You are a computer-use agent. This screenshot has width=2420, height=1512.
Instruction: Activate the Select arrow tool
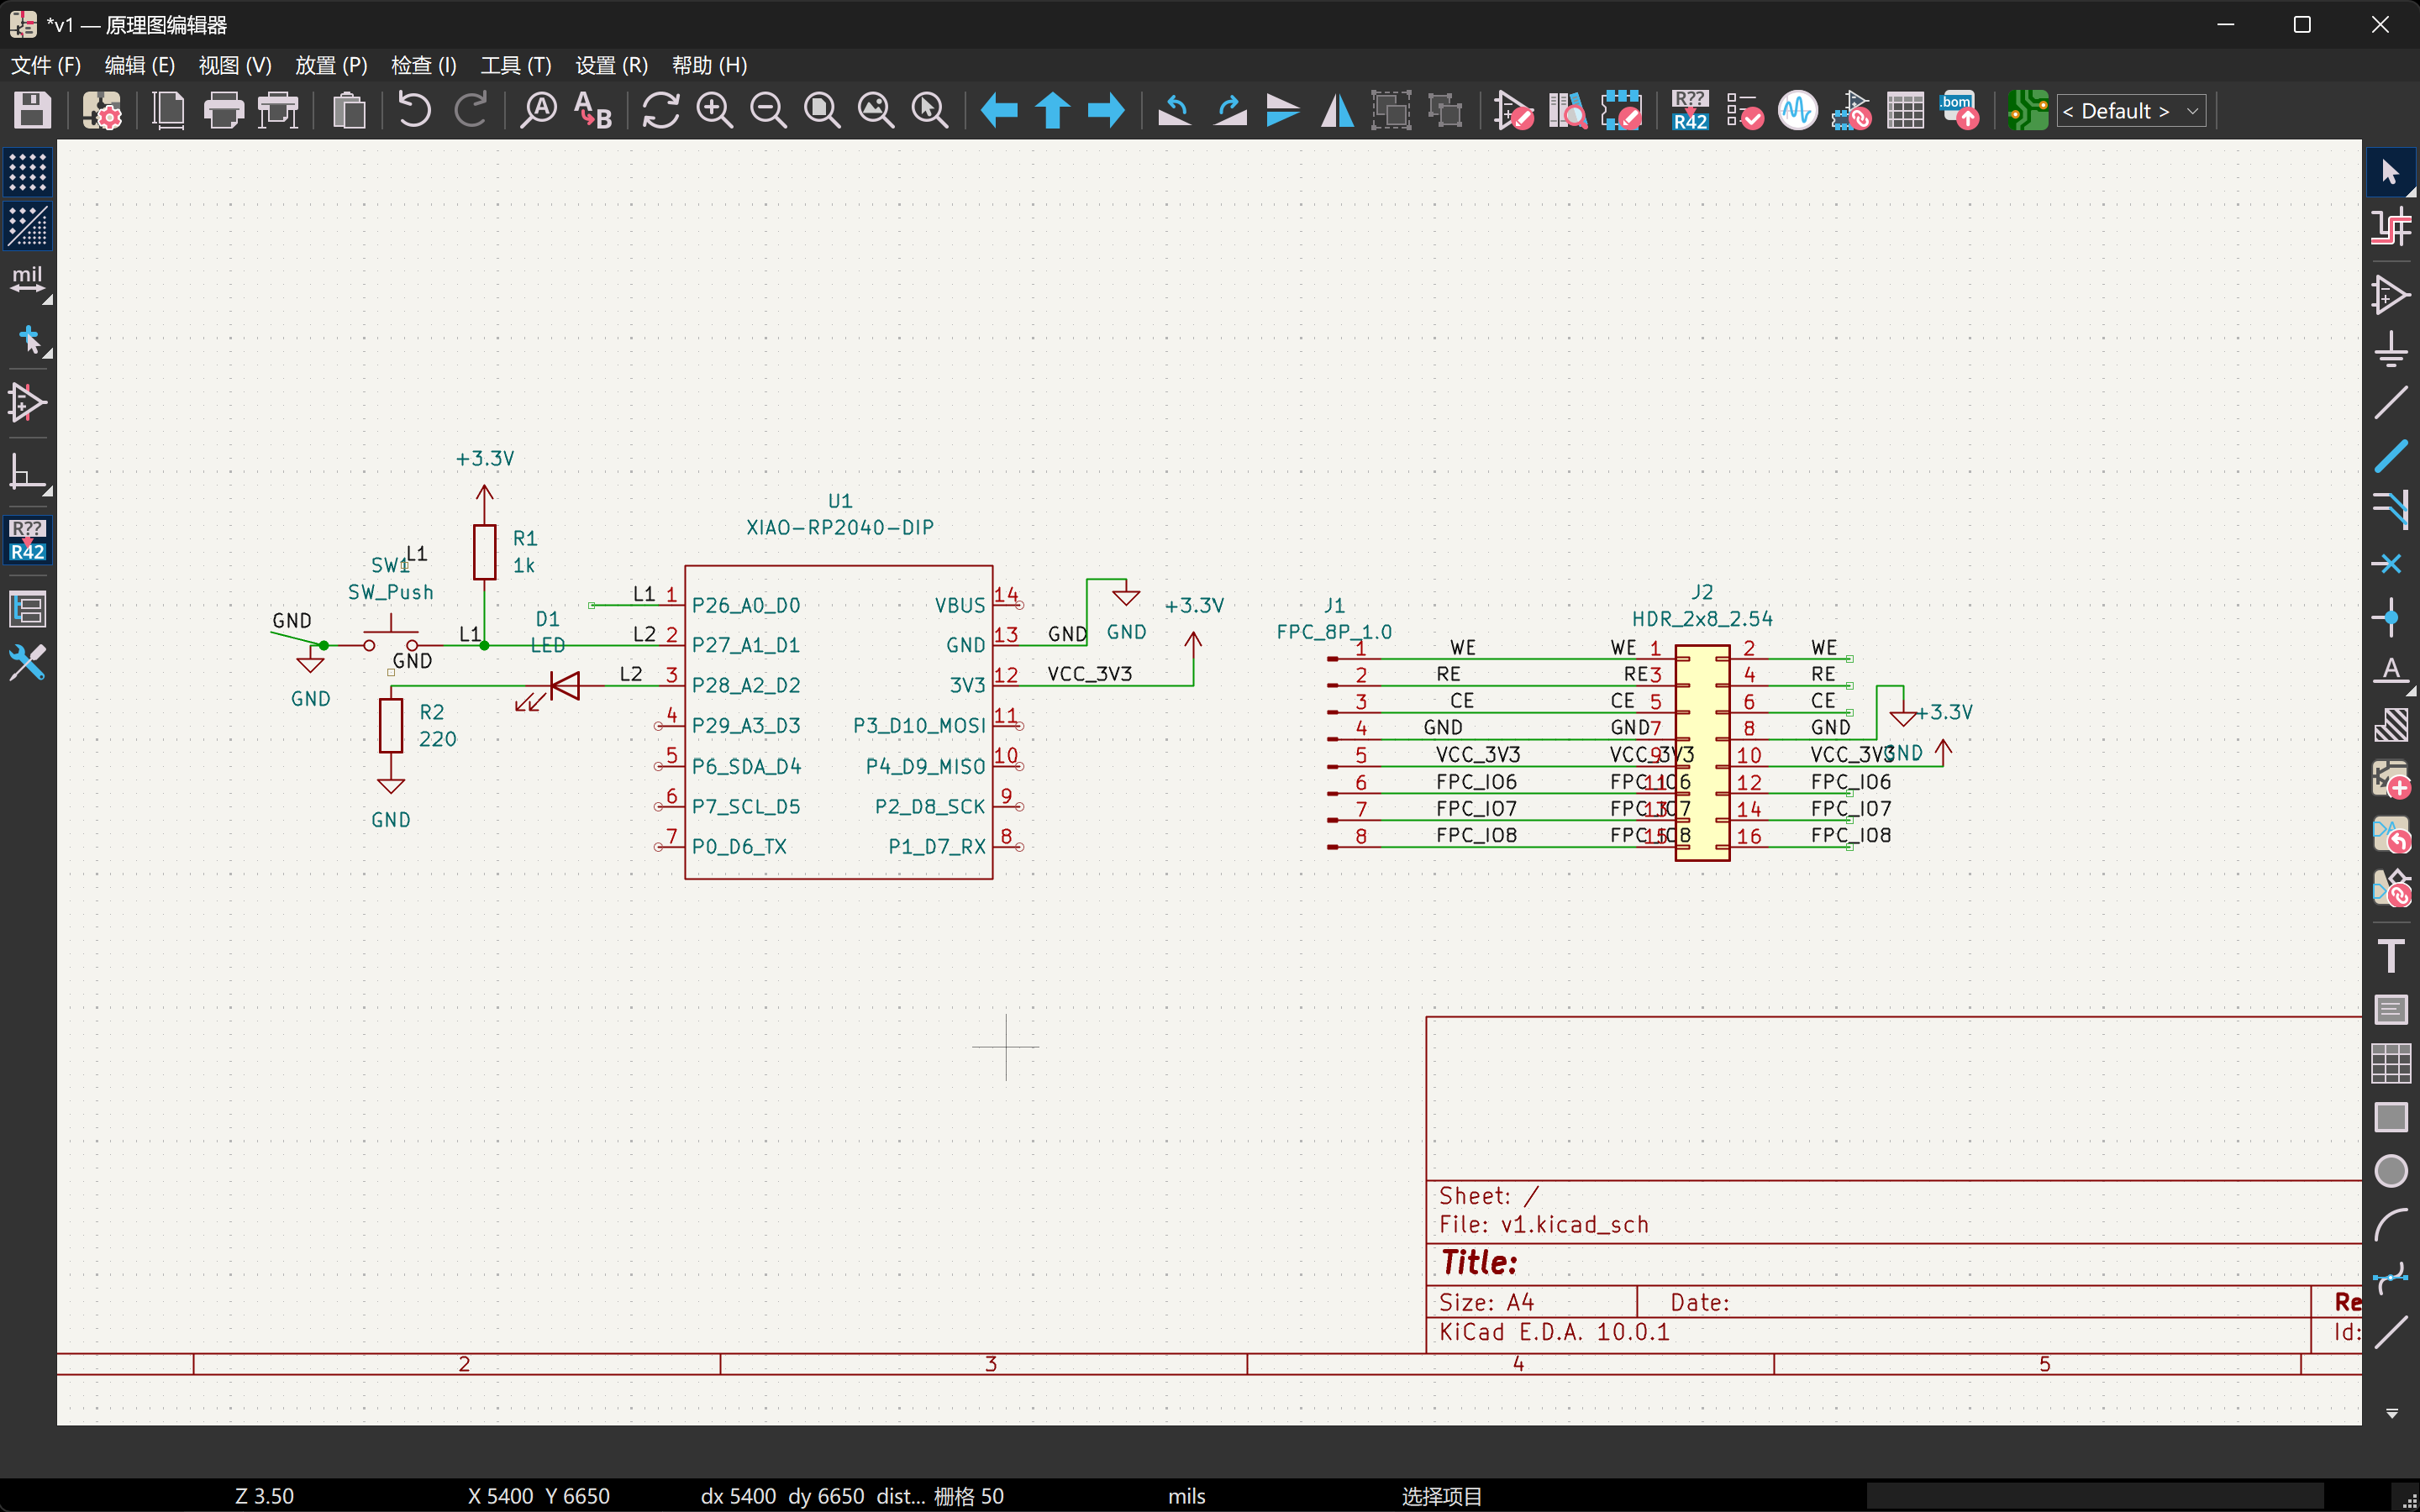(2391, 173)
